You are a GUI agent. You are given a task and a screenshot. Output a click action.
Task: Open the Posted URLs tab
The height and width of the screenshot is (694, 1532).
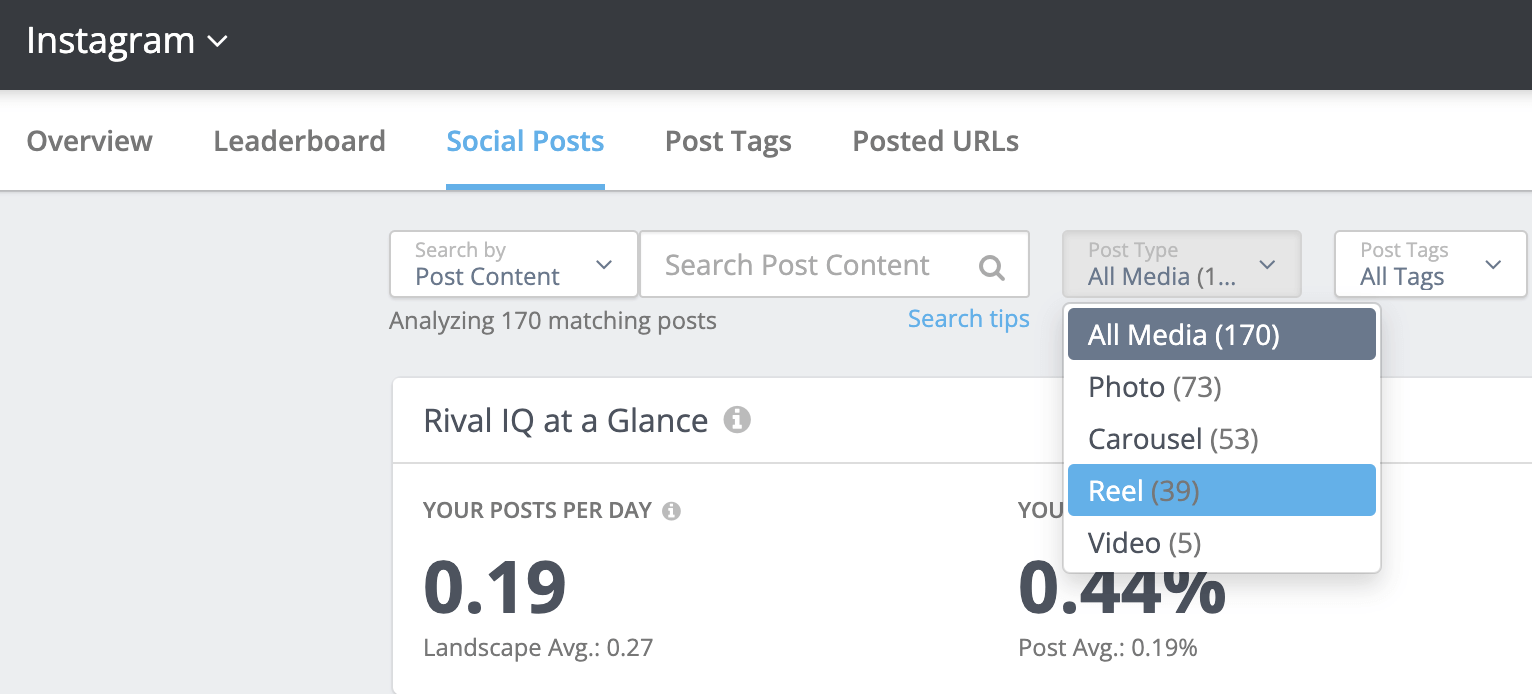click(x=935, y=141)
